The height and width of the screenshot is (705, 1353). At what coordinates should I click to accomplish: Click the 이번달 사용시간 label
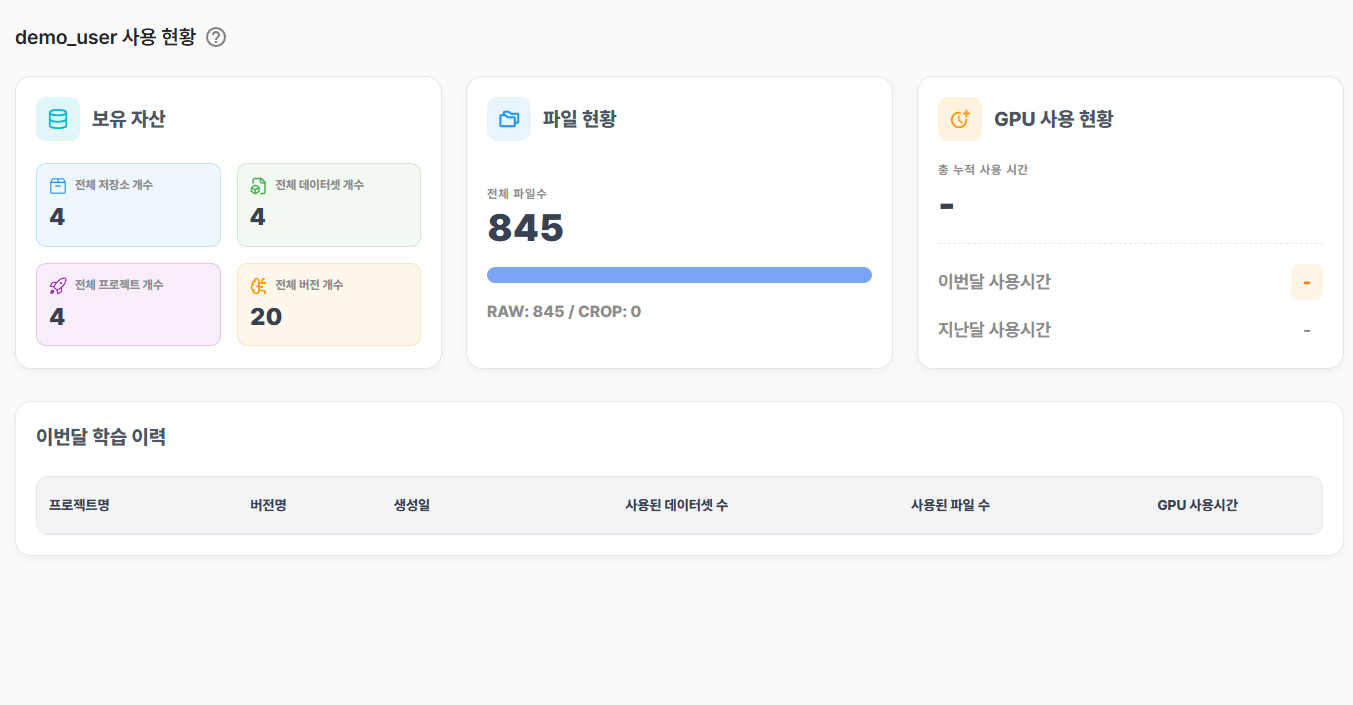point(994,282)
